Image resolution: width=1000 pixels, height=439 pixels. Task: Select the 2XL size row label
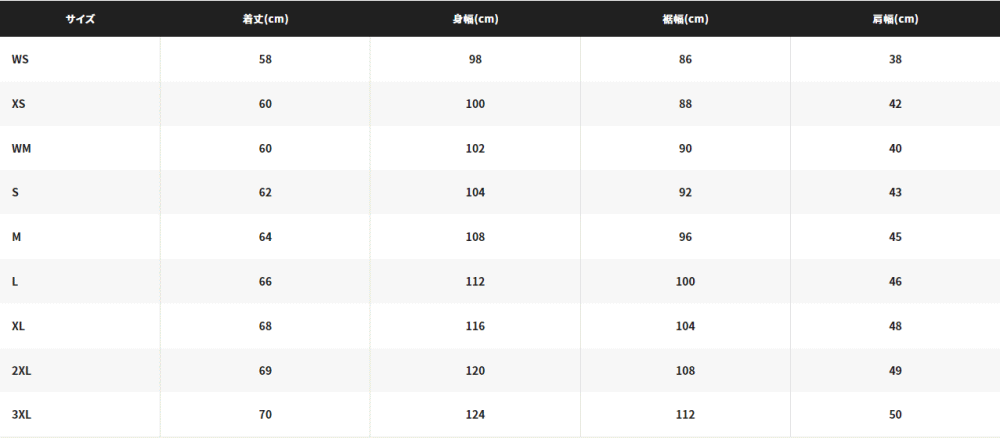[21, 371]
